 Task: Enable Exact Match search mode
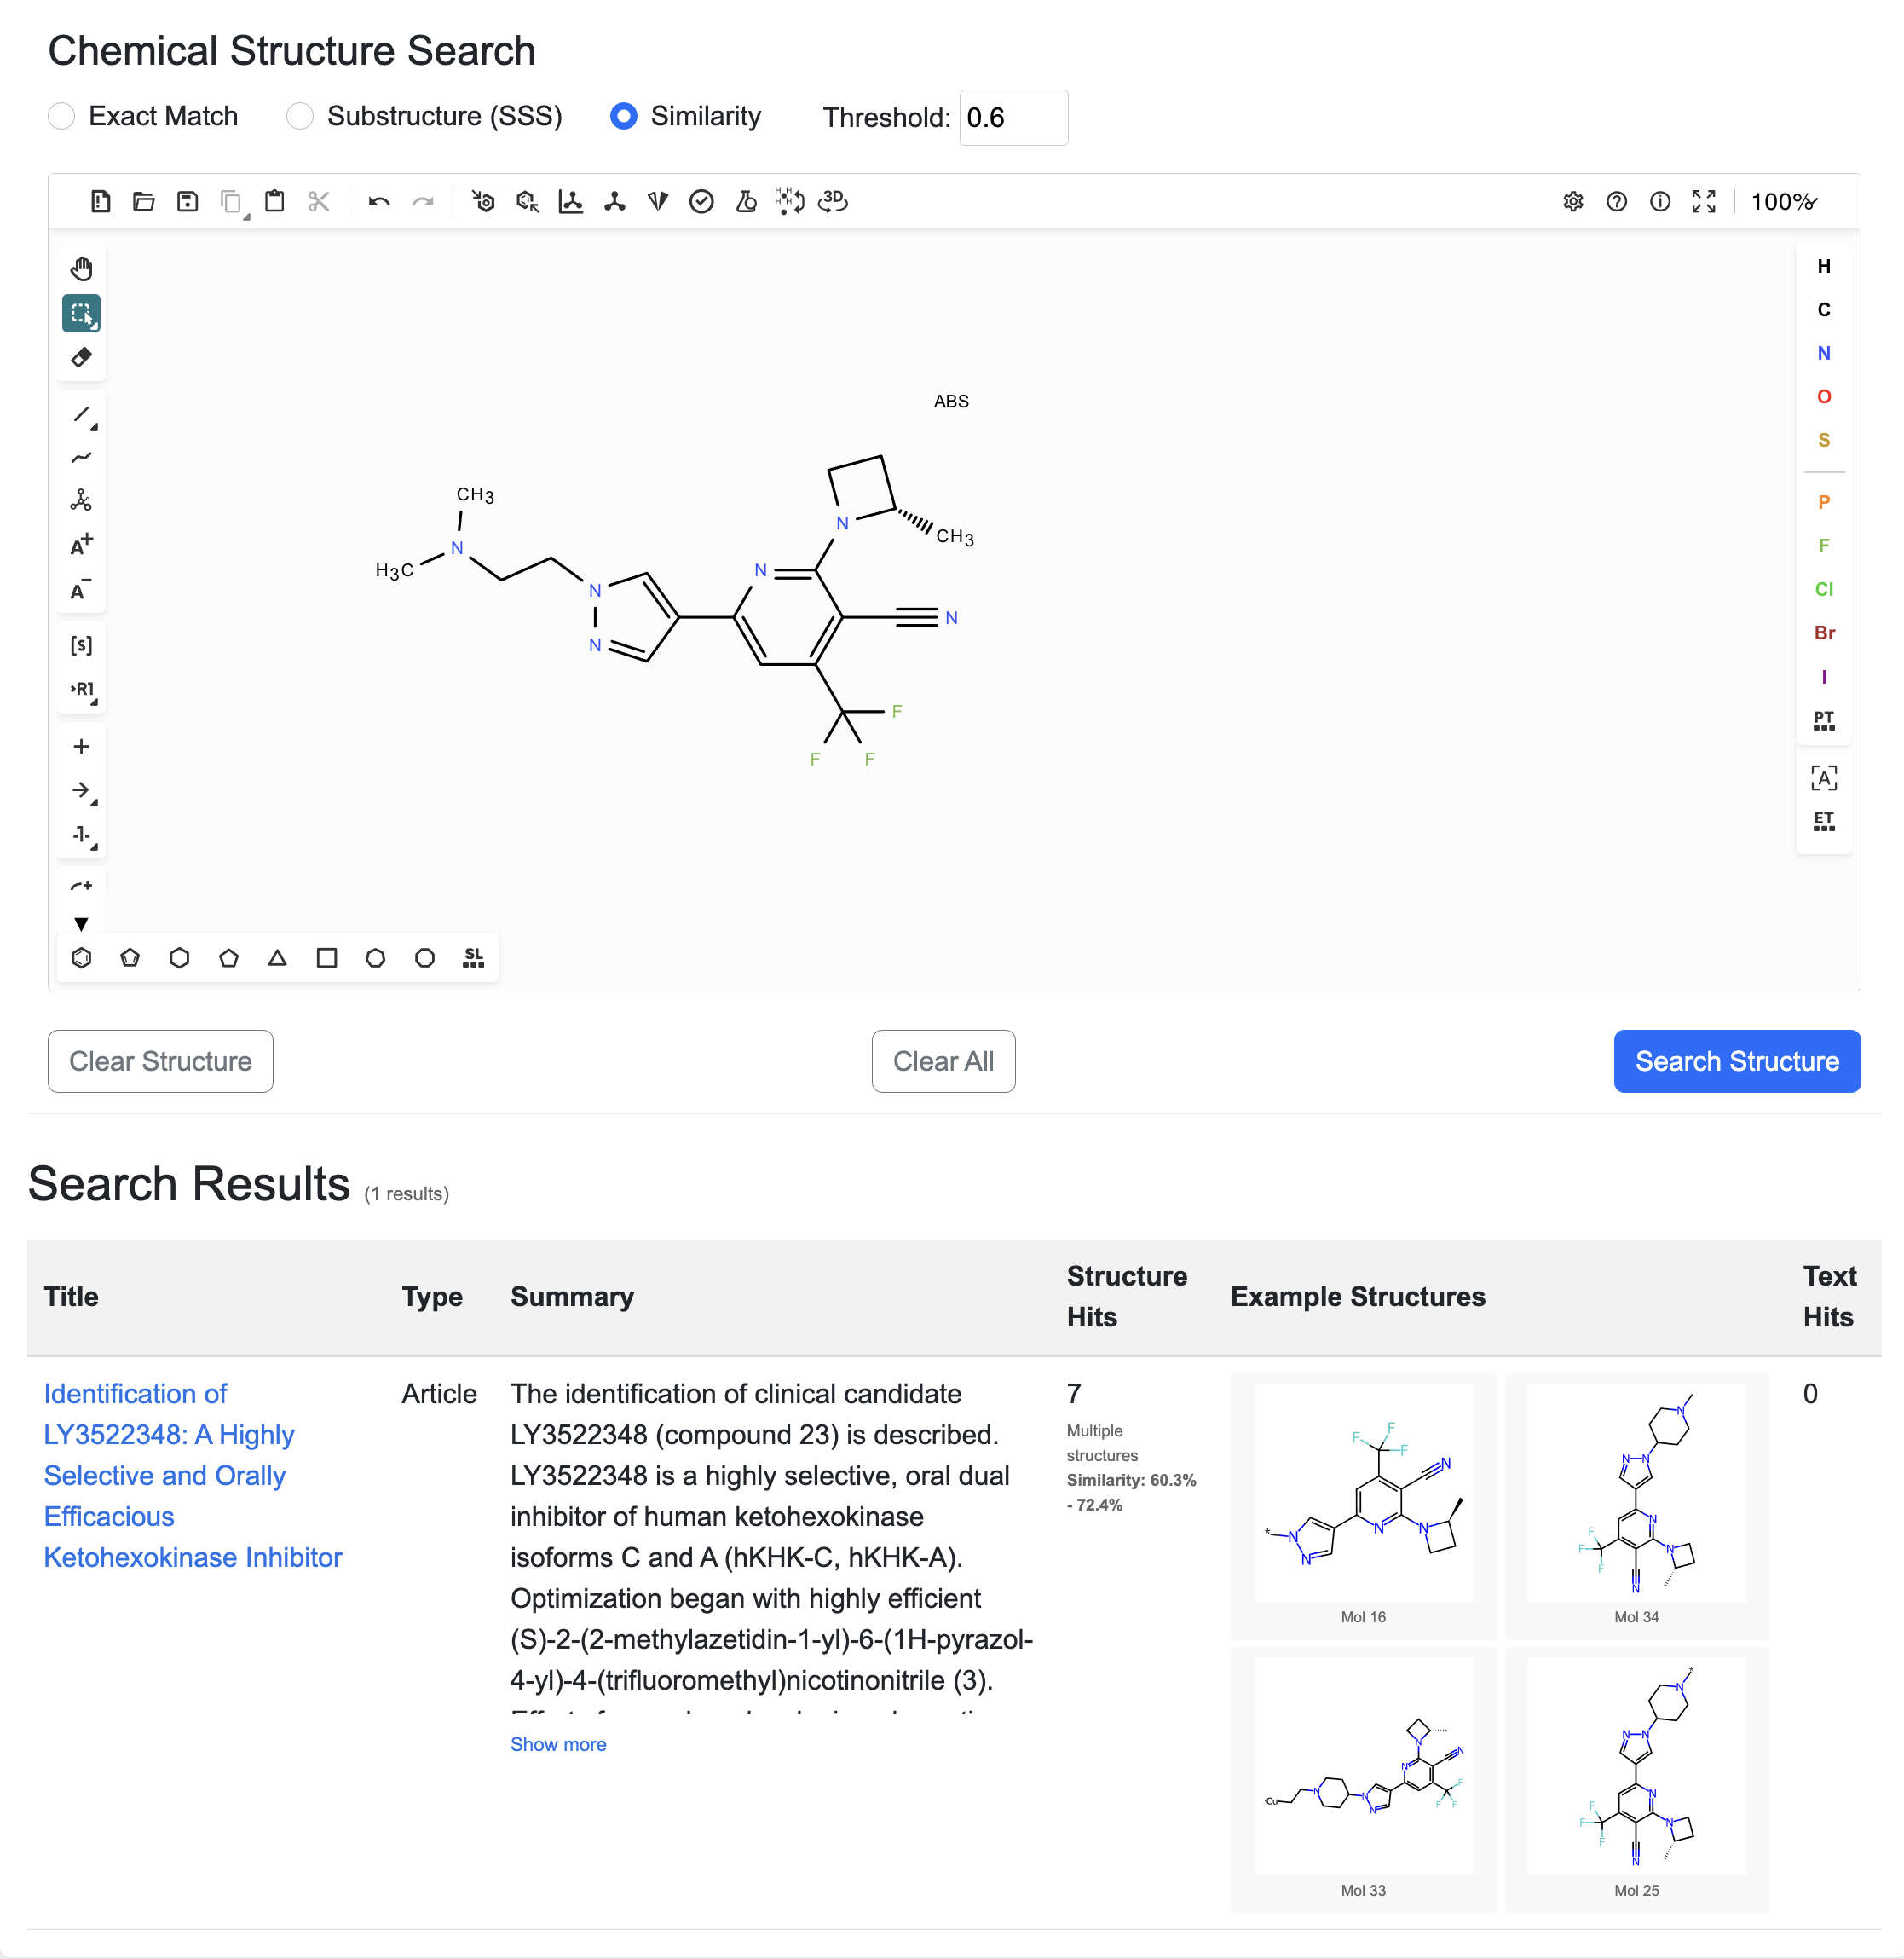(x=61, y=116)
